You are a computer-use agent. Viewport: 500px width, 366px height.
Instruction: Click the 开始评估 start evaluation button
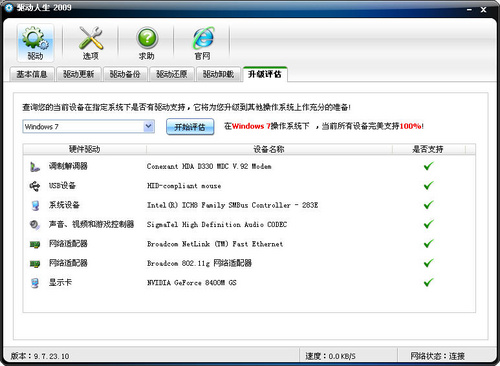point(190,127)
